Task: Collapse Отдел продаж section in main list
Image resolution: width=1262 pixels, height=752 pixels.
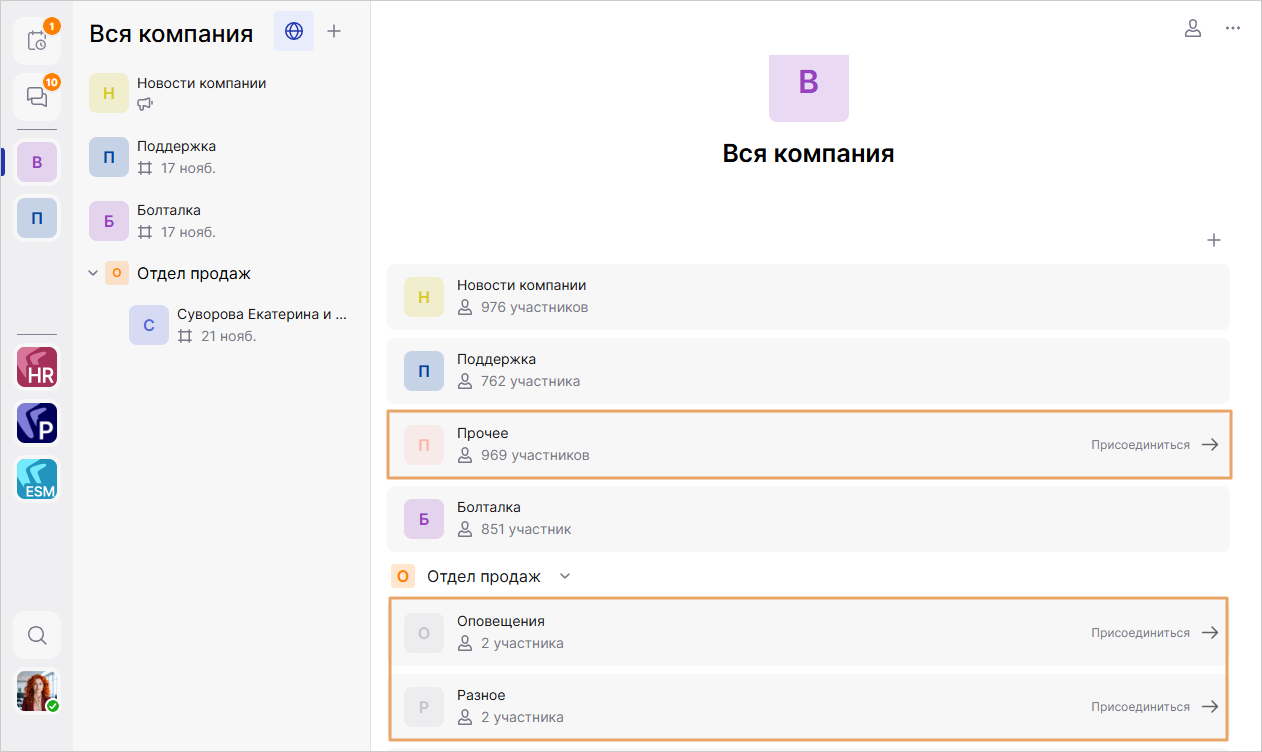Action: point(565,576)
